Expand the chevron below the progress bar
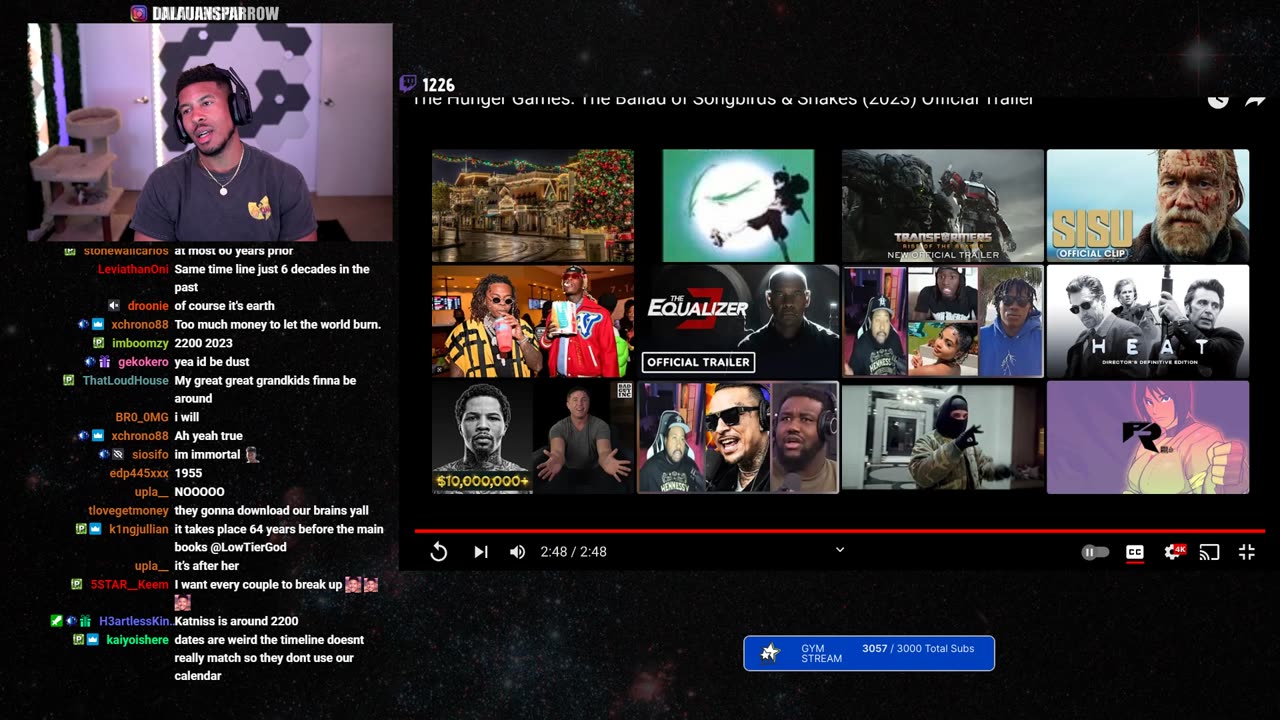Viewport: 1280px width, 720px height. (840, 549)
